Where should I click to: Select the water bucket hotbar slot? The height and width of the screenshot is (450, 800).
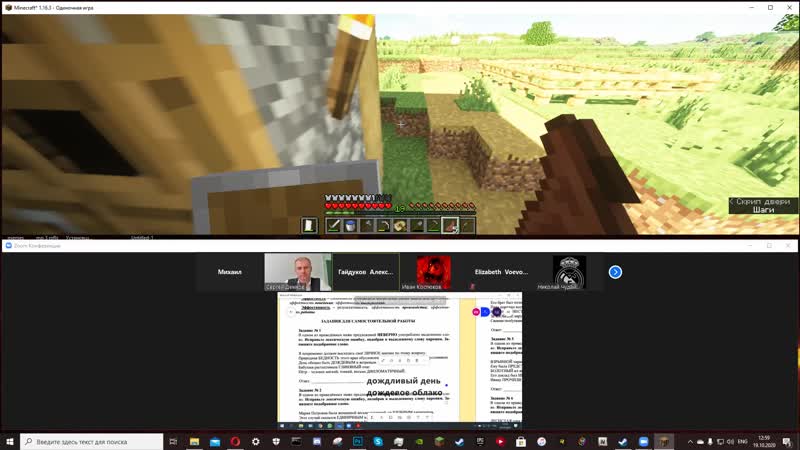tap(351, 225)
